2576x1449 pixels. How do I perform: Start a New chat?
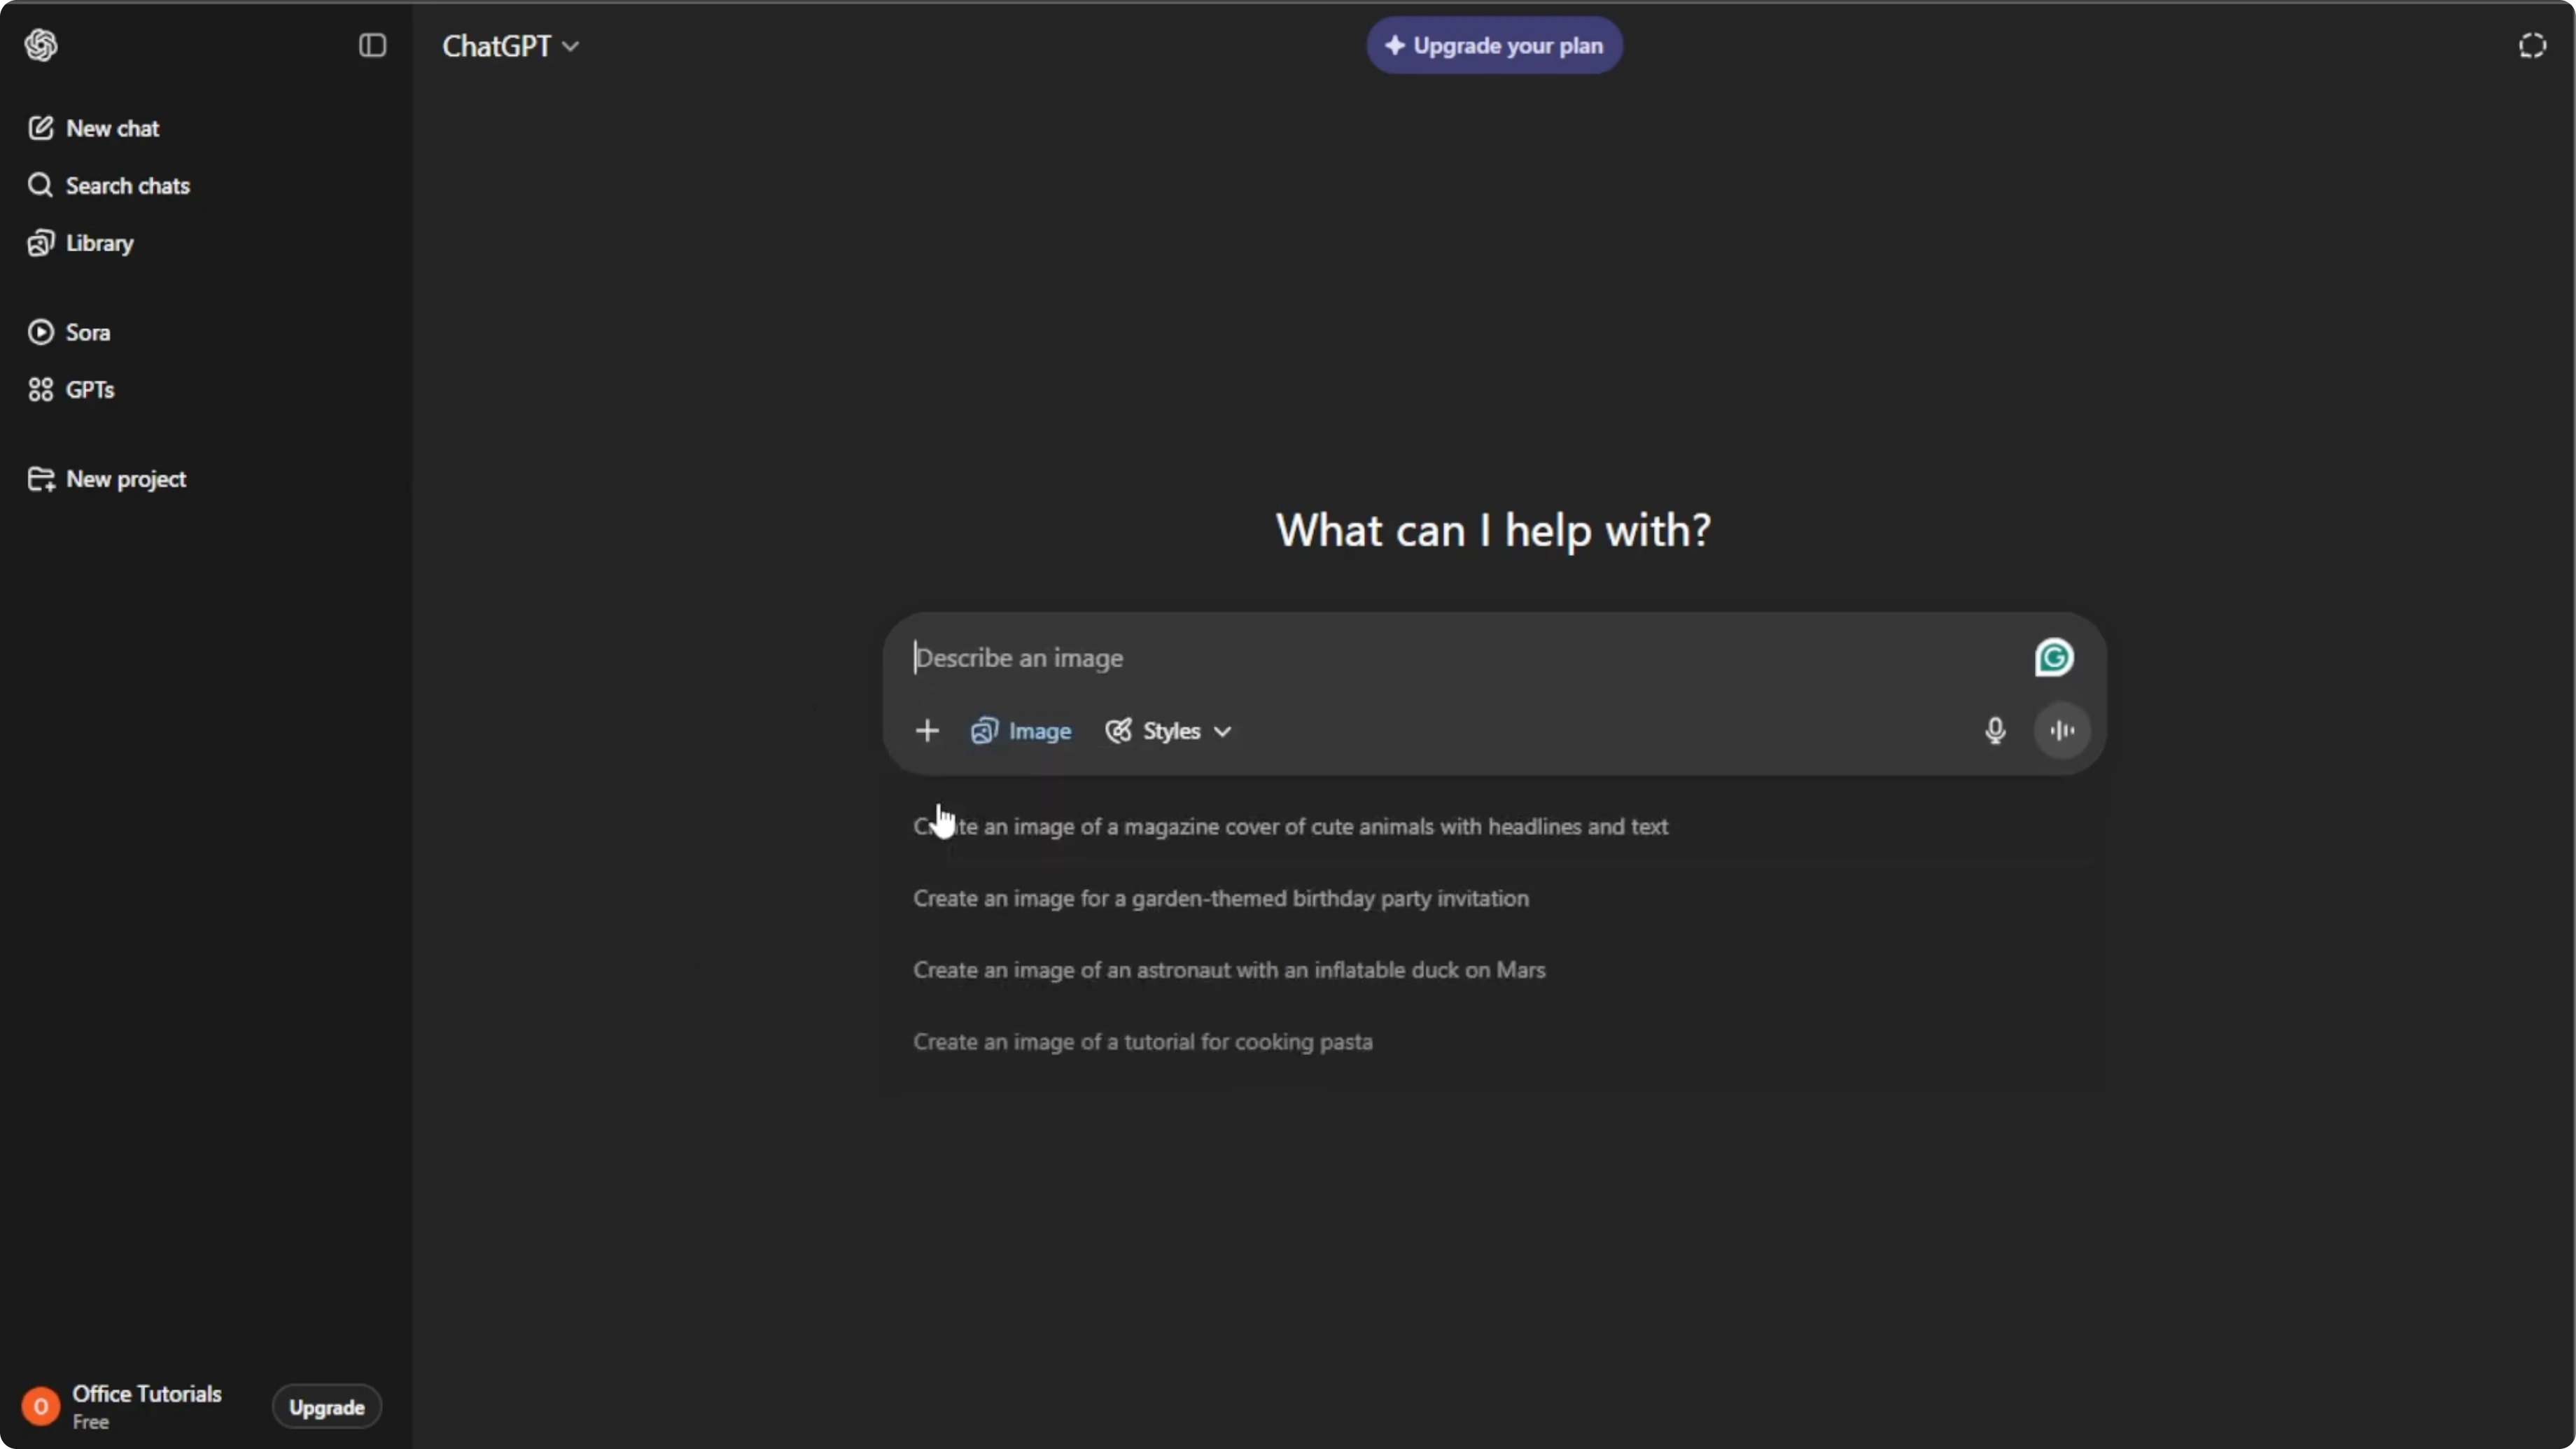pyautogui.click(x=94, y=128)
